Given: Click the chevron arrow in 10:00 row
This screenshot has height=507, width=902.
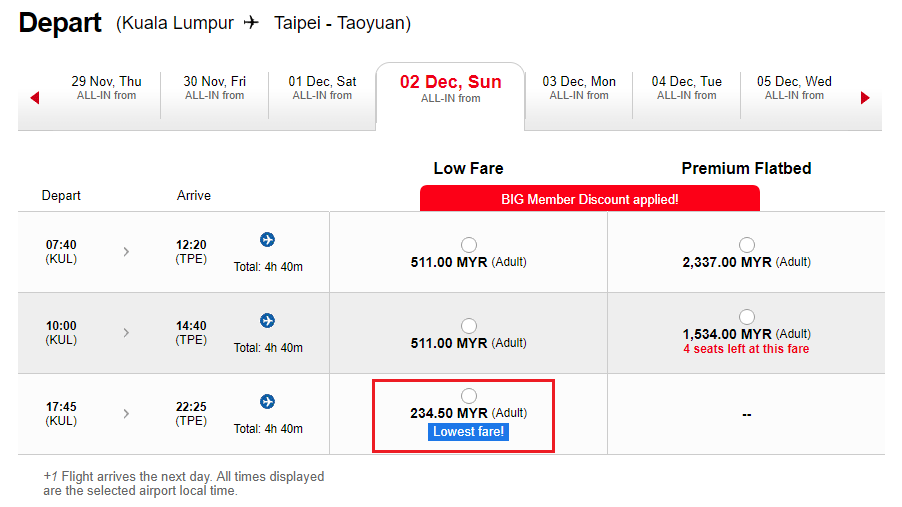Looking at the screenshot, I should point(126,333).
